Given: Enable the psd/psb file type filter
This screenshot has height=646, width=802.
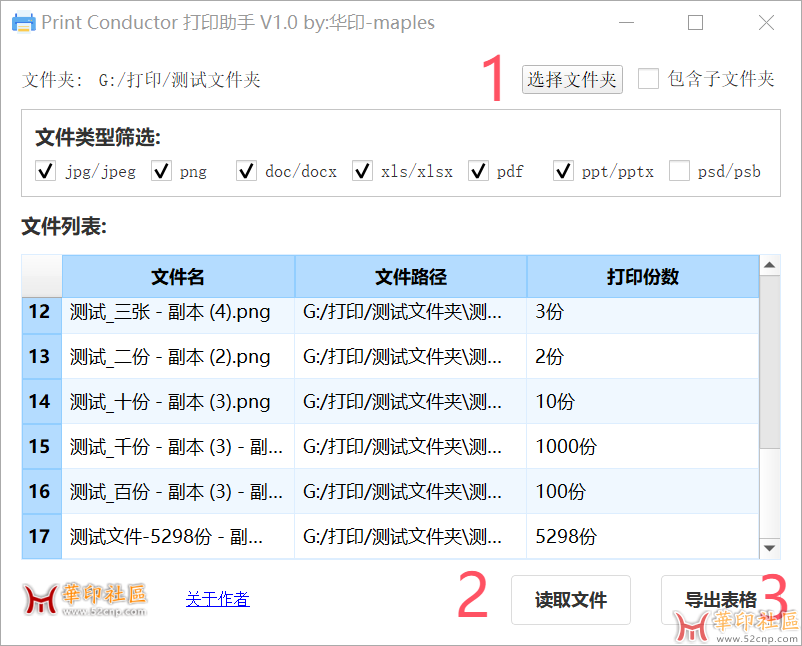Looking at the screenshot, I should point(679,171).
